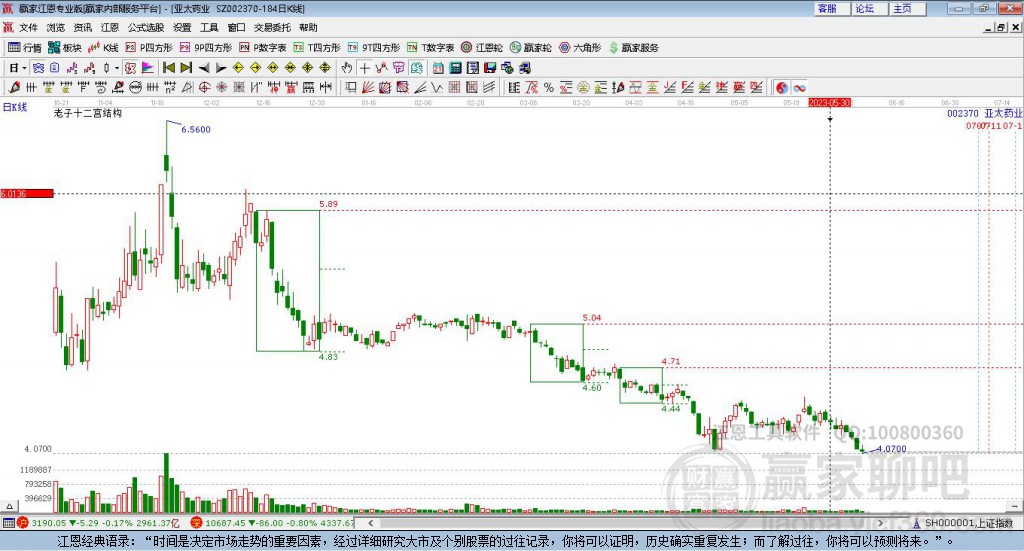Open 赢家服务 with the dollar icon

pyautogui.click(x=633, y=48)
